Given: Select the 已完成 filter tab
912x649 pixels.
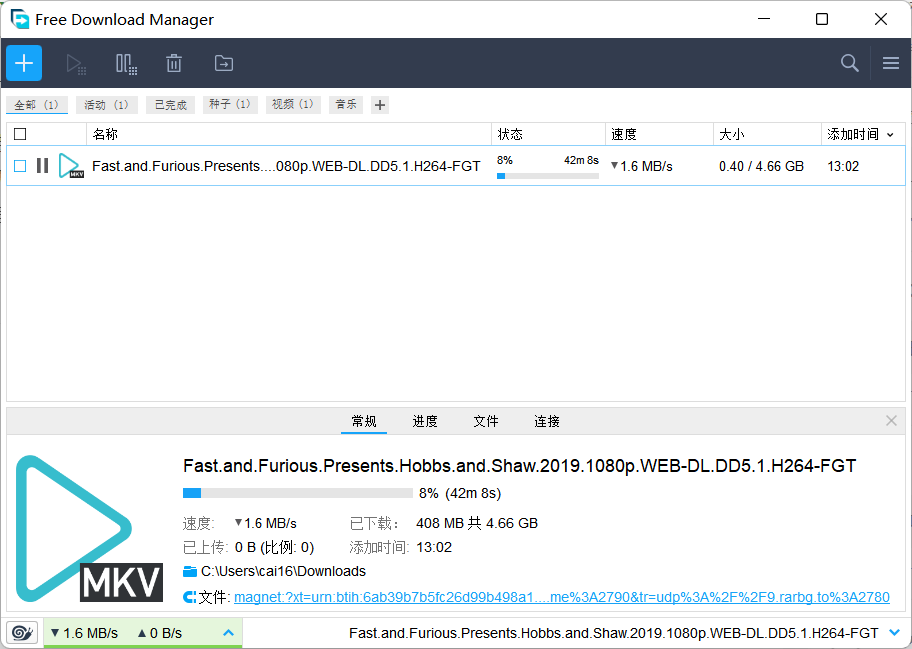Looking at the screenshot, I should [170, 105].
